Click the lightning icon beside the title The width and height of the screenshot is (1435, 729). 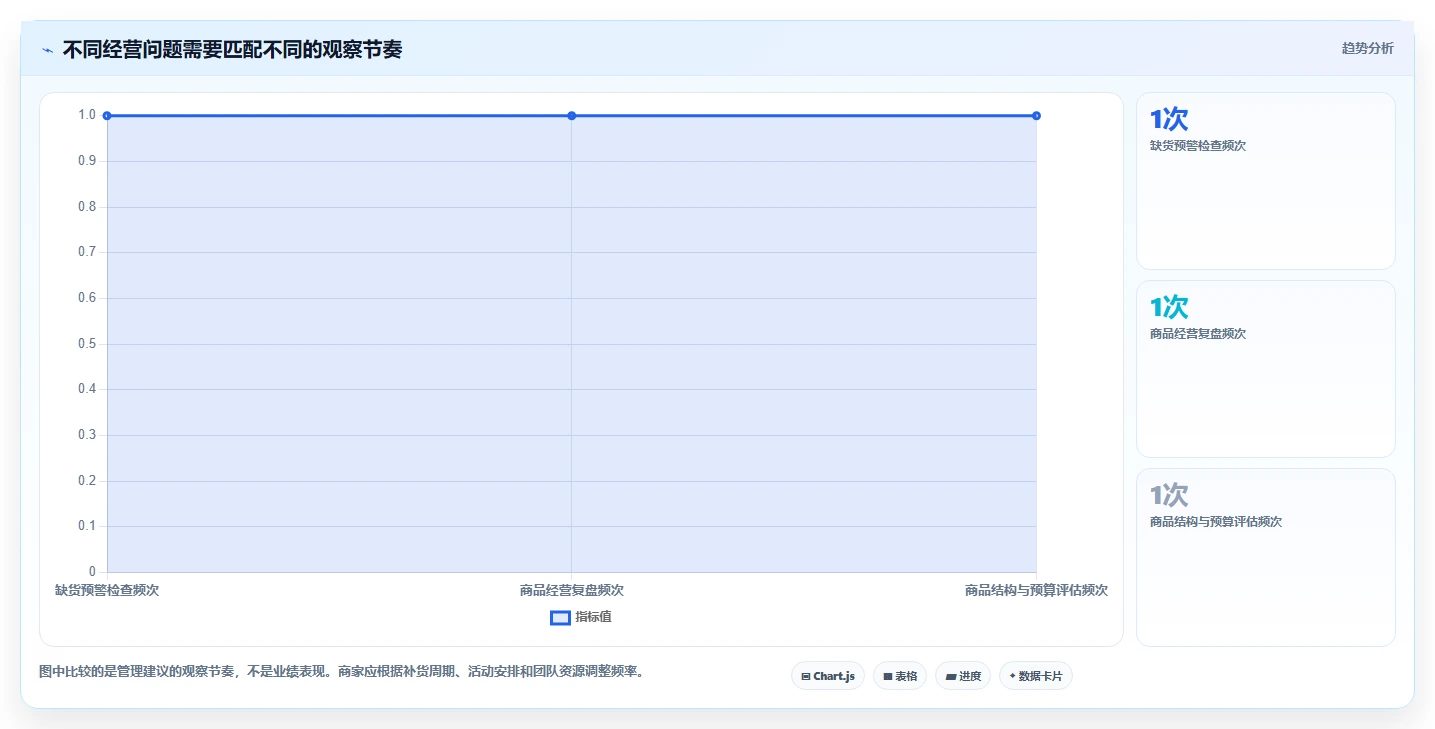pyautogui.click(x=48, y=50)
